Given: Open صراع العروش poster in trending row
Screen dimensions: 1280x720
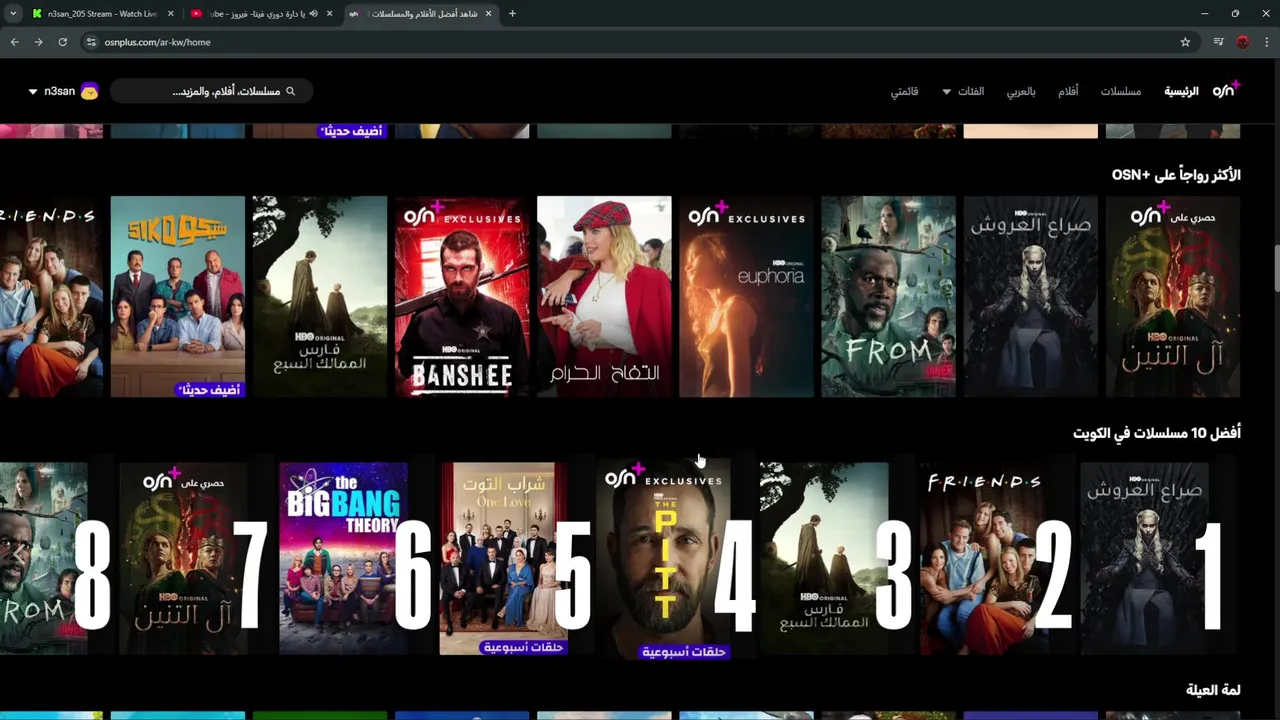Looking at the screenshot, I should (1030, 296).
